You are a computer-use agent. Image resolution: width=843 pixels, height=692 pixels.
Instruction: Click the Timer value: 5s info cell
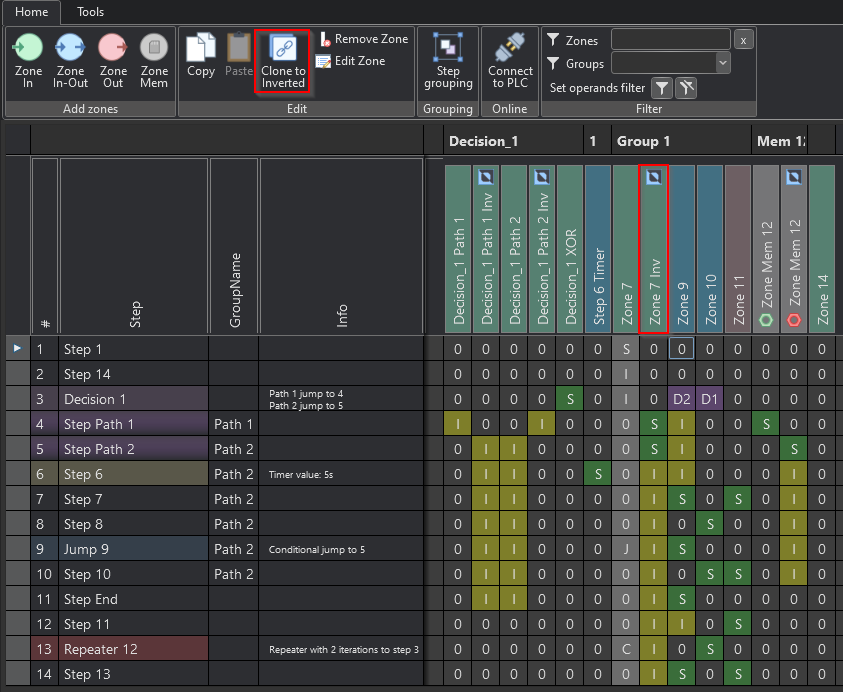[341, 474]
